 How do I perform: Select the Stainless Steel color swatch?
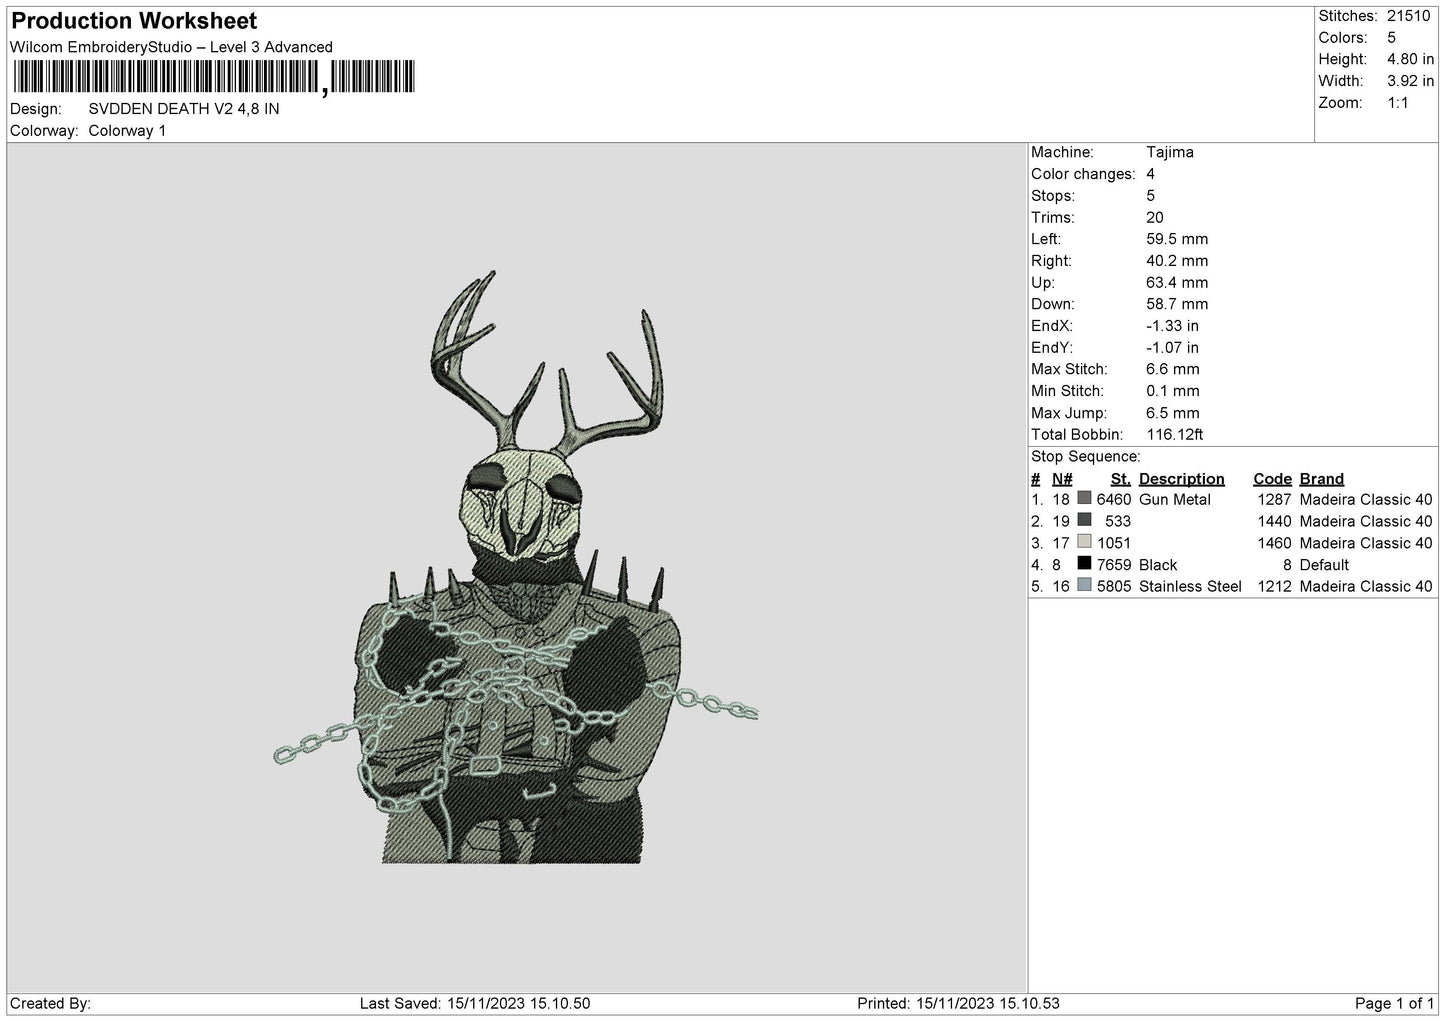point(1084,586)
